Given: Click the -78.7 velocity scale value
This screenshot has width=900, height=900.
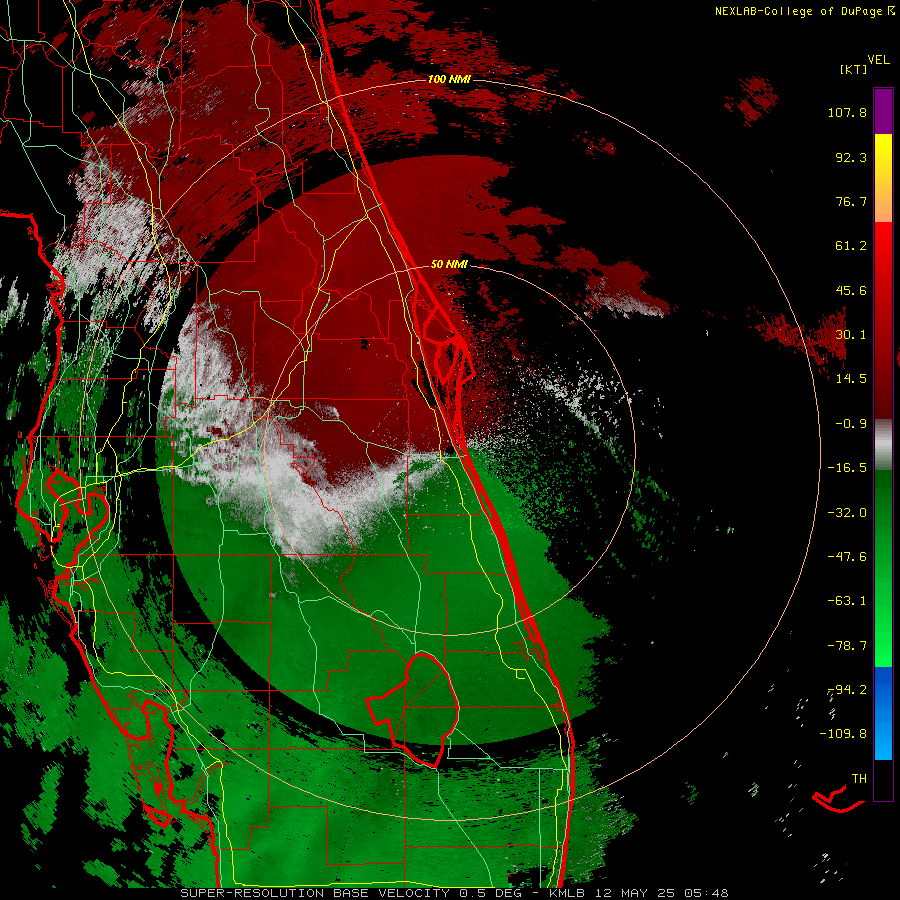Looking at the screenshot, I should pos(847,646).
